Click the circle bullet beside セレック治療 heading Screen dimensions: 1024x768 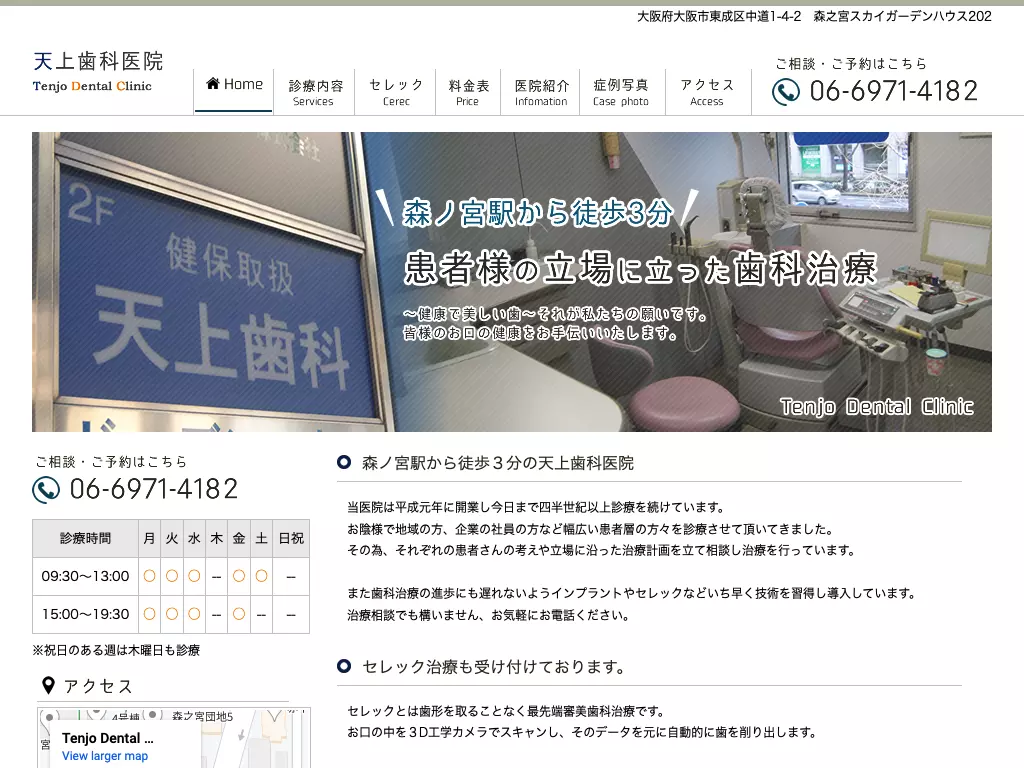[x=344, y=666]
